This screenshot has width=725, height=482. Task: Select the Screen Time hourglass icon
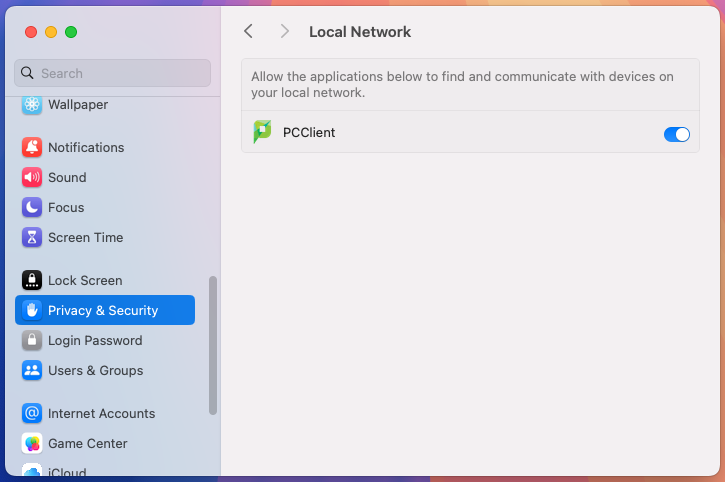(32, 237)
